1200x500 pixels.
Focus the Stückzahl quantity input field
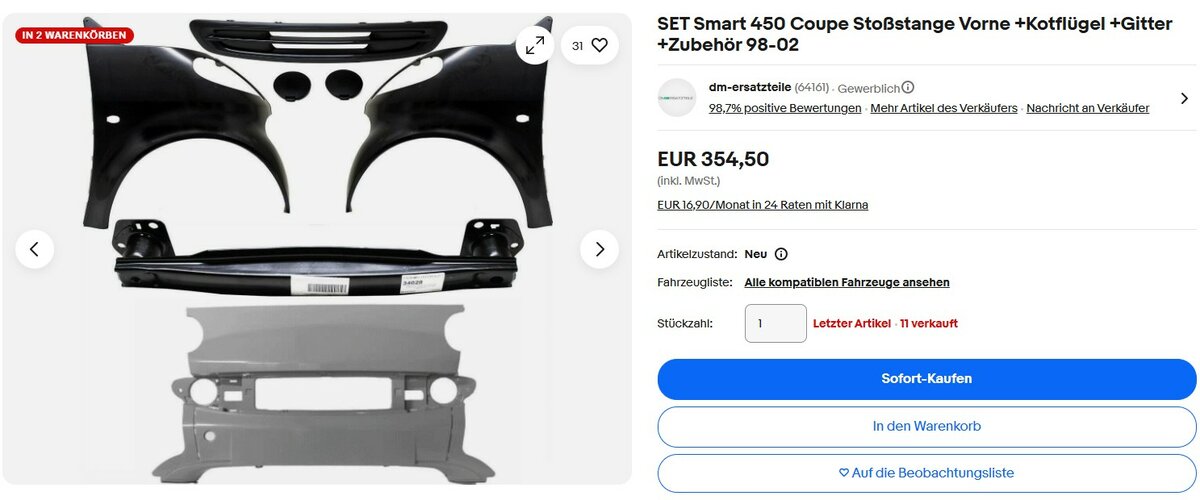pyautogui.click(x=776, y=323)
